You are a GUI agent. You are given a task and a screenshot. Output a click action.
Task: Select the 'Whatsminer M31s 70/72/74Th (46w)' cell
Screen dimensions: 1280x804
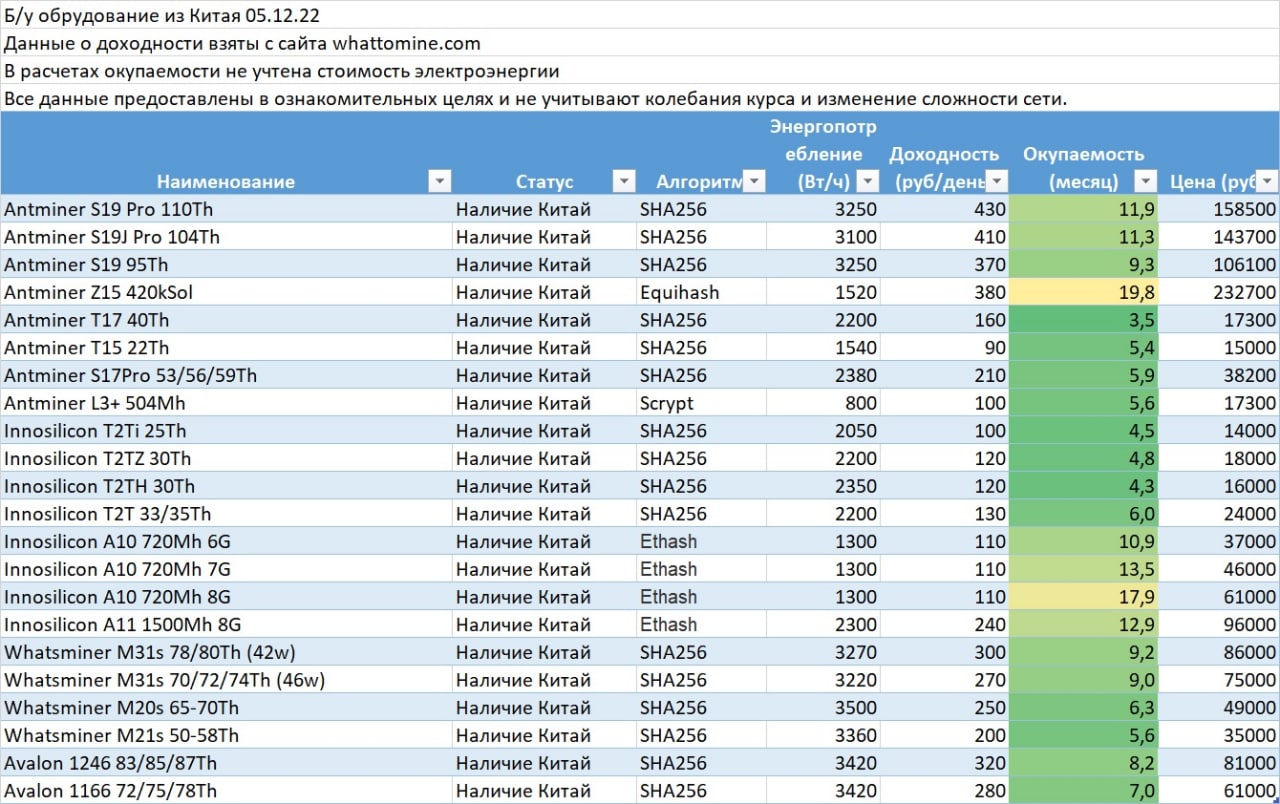pyautogui.click(x=226, y=680)
